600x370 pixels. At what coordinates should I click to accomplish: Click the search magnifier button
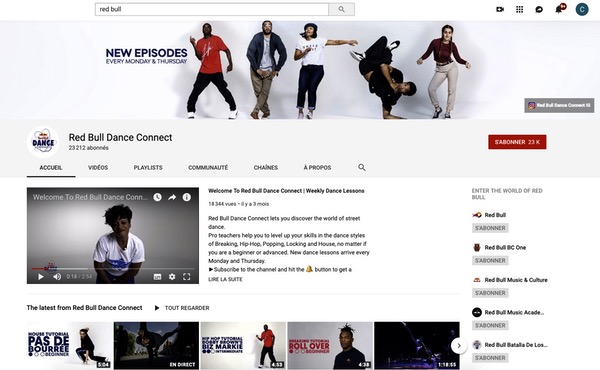(341, 9)
